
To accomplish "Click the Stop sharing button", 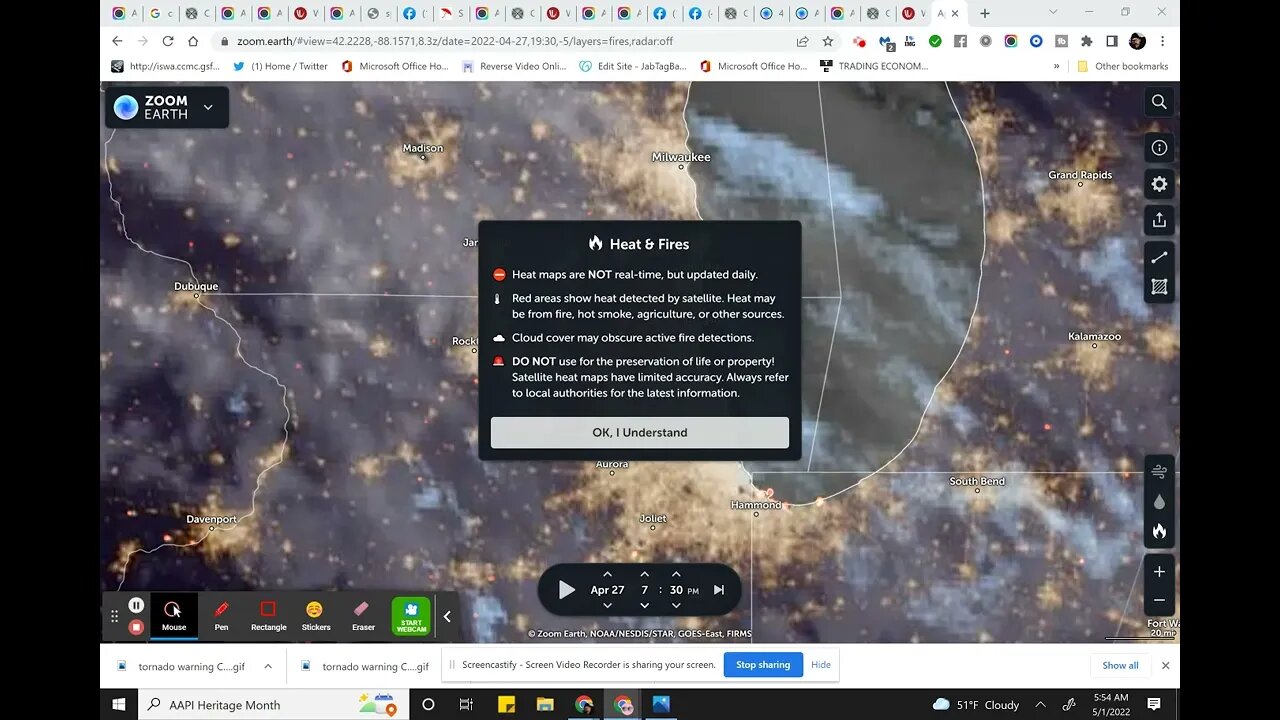I will tap(763, 665).
